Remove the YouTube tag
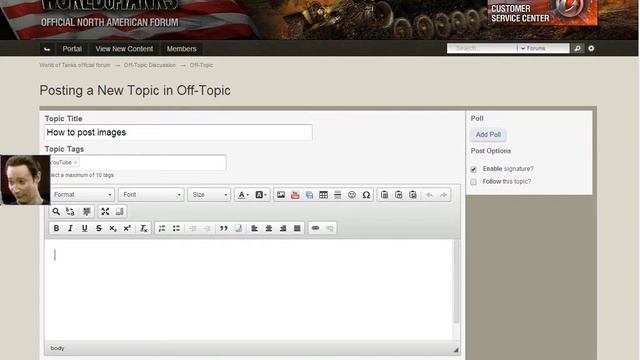Viewport: 640px width, 360px height. [76, 162]
